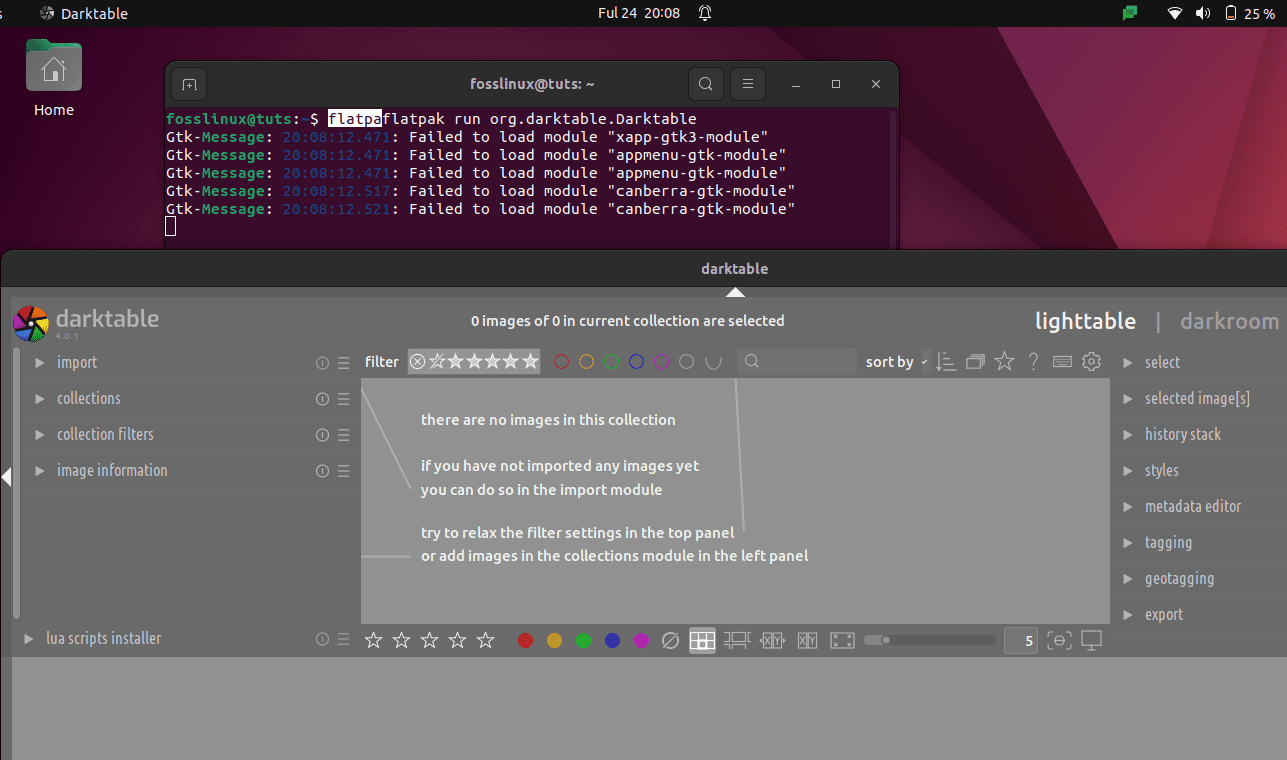
Task: Open darktable preferences with the gear icon
Action: pyautogui.click(x=1091, y=361)
